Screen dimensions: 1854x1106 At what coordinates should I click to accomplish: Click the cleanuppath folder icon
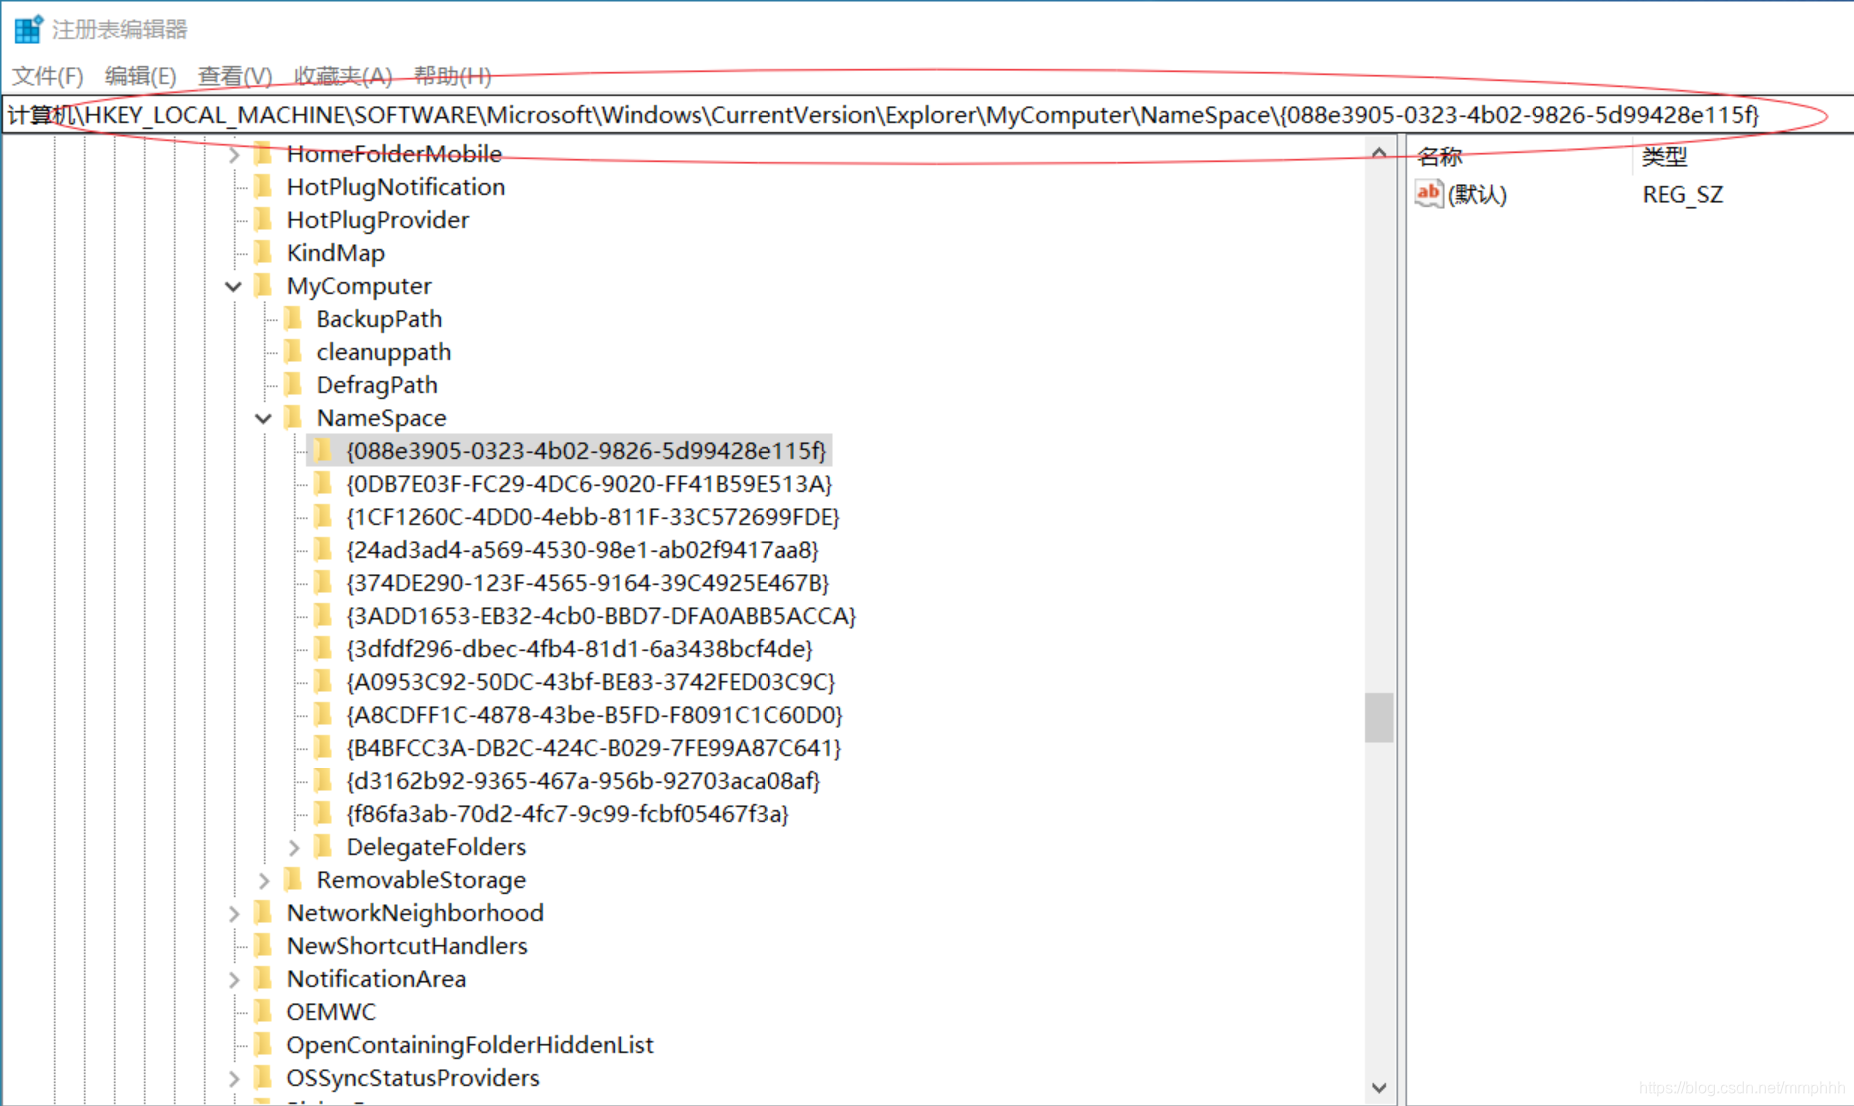coord(293,351)
